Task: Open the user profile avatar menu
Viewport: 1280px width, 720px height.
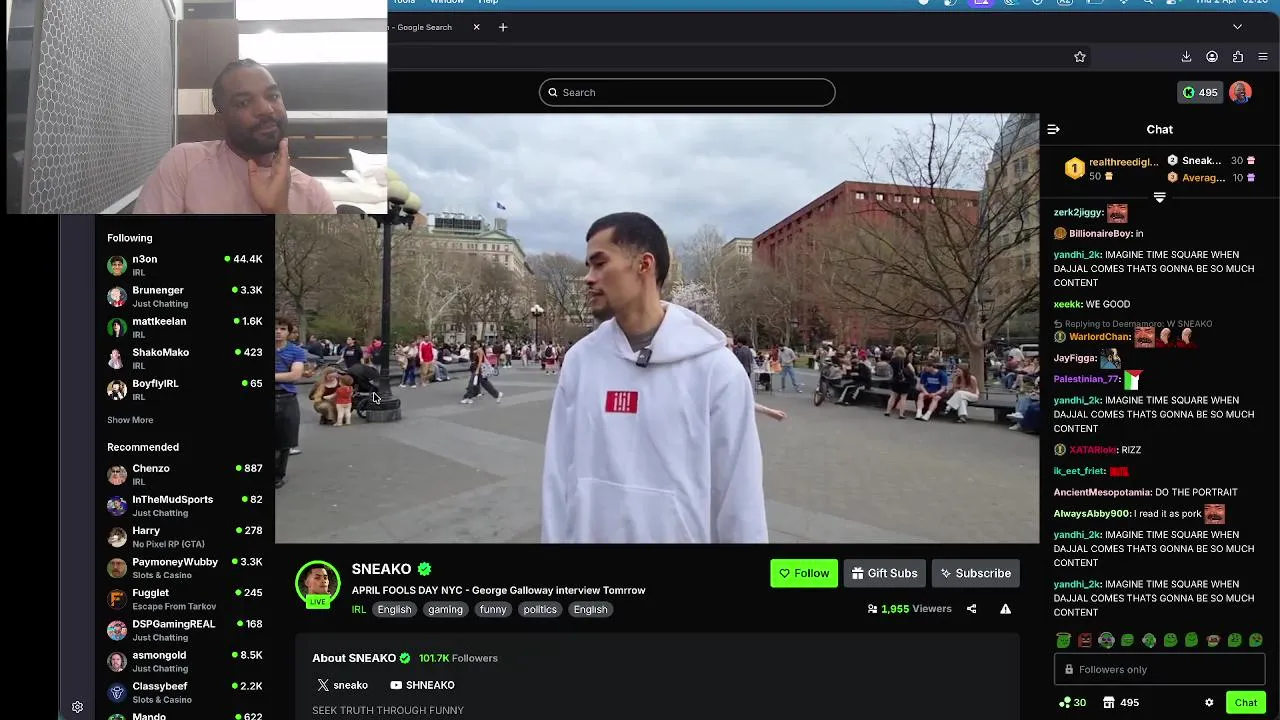Action: click(x=1240, y=92)
